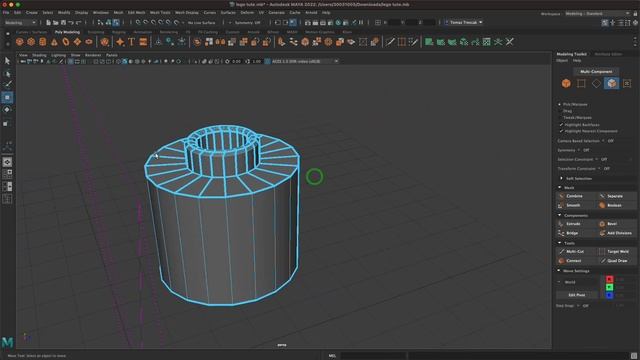The height and width of the screenshot is (360, 640).
Task: Select Drag radio option
Action: (x=560, y=111)
